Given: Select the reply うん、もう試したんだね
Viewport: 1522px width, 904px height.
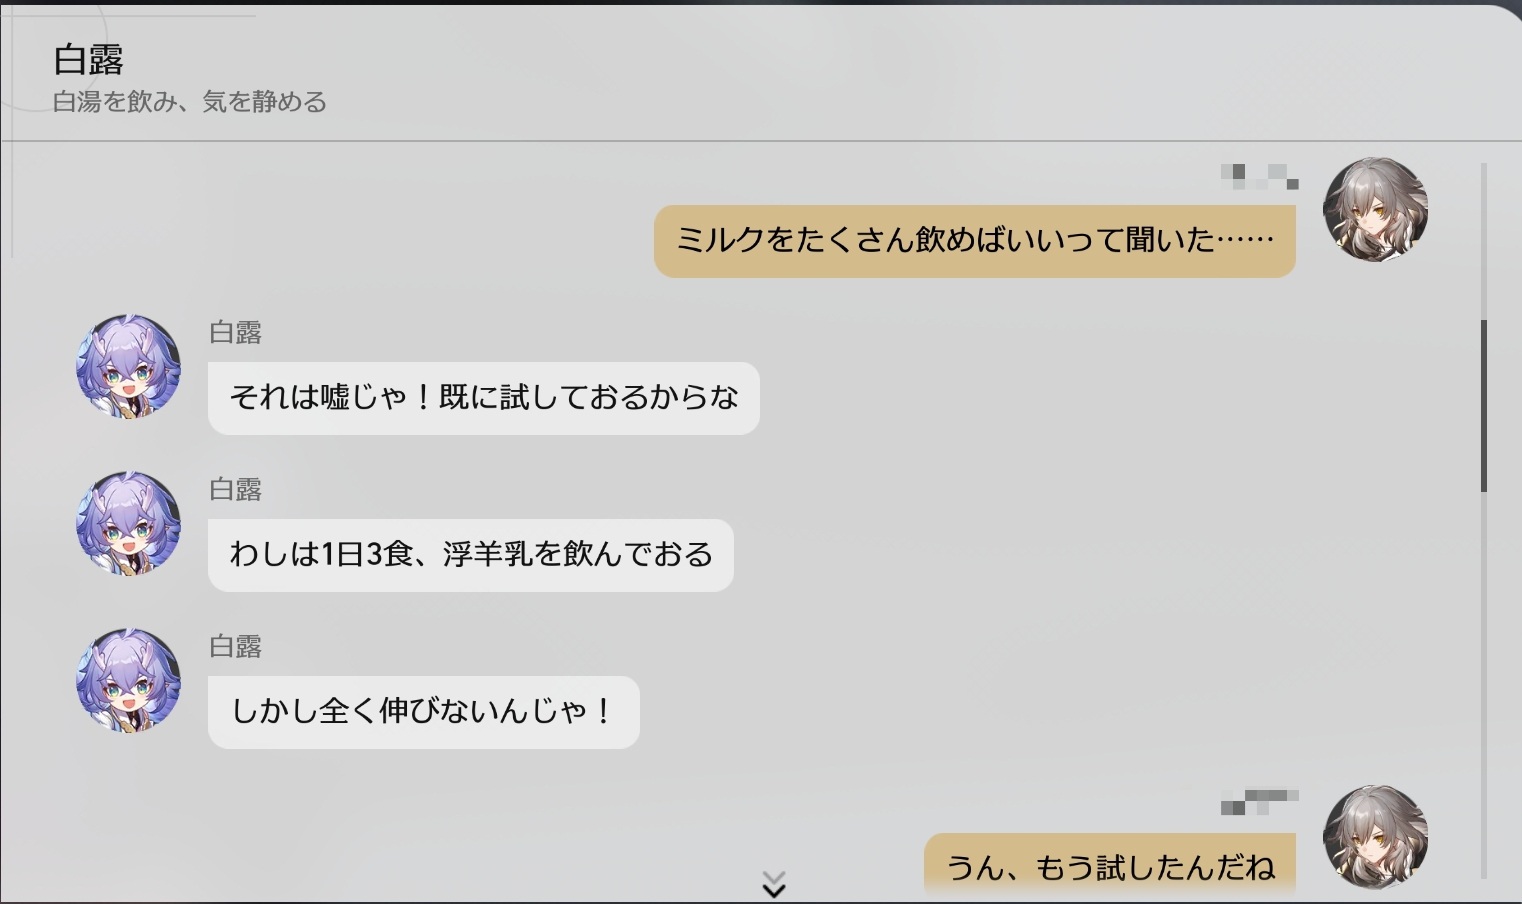Looking at the screenshot, I should click(x=1110, y=865).
